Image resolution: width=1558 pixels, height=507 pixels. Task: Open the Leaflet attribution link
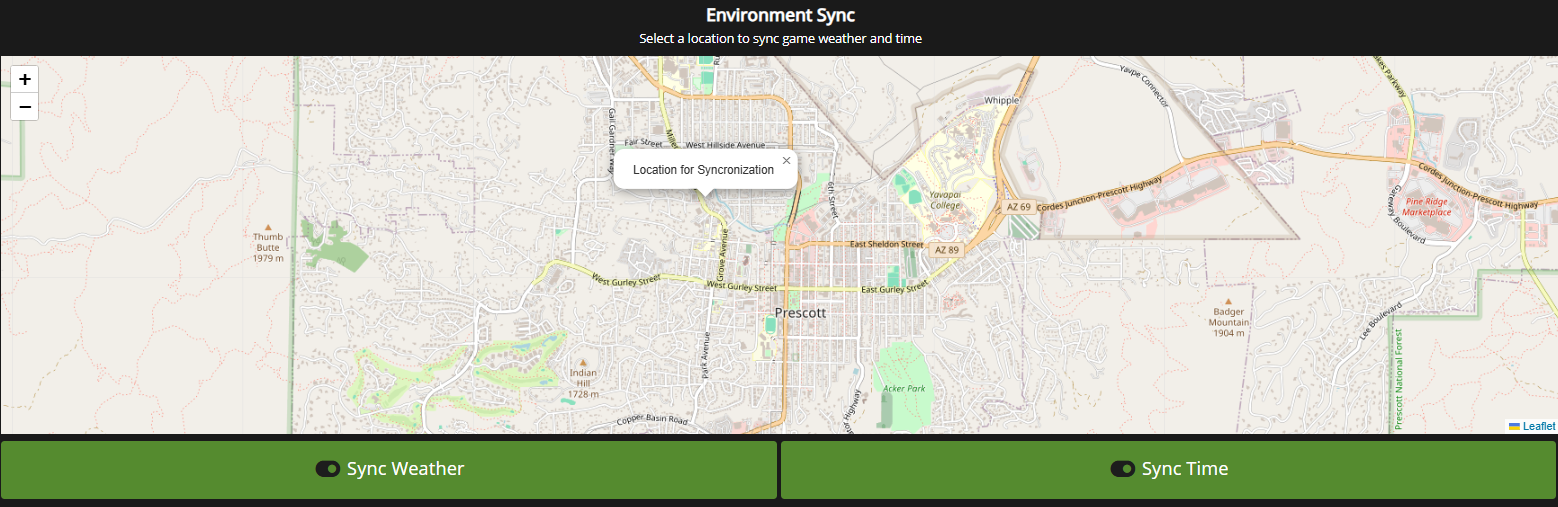pos(1538,426)
